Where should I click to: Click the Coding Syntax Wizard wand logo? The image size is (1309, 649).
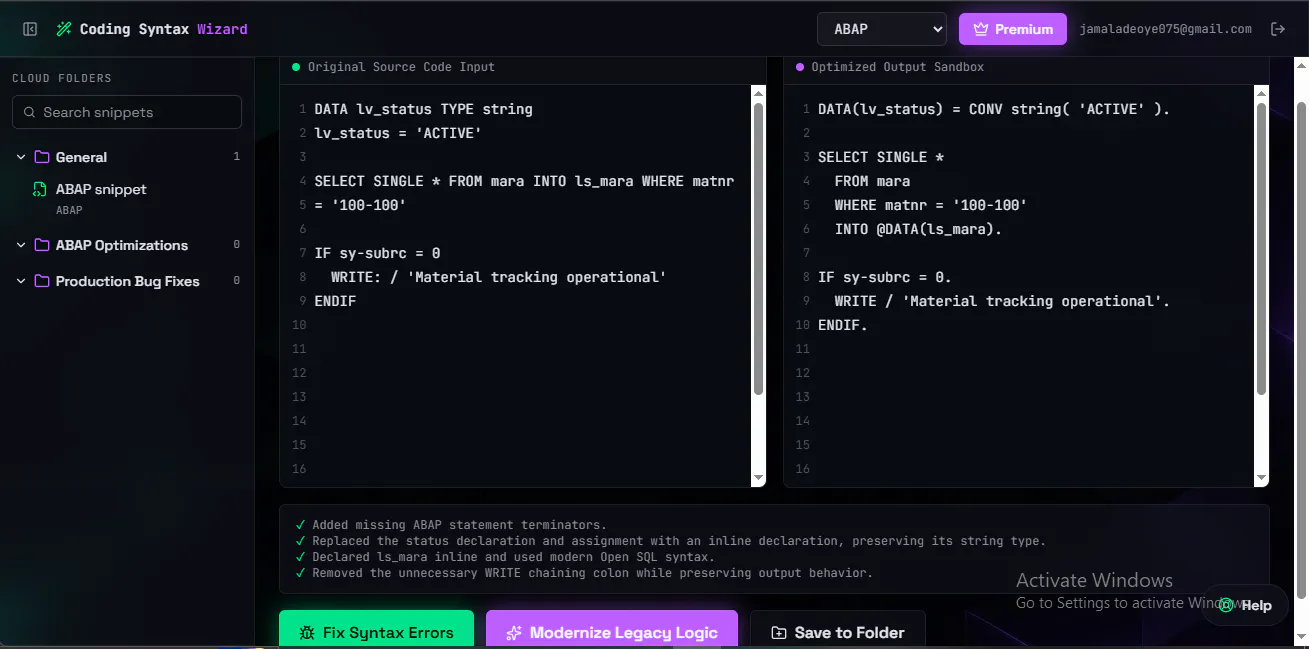[x=64, y=29]
